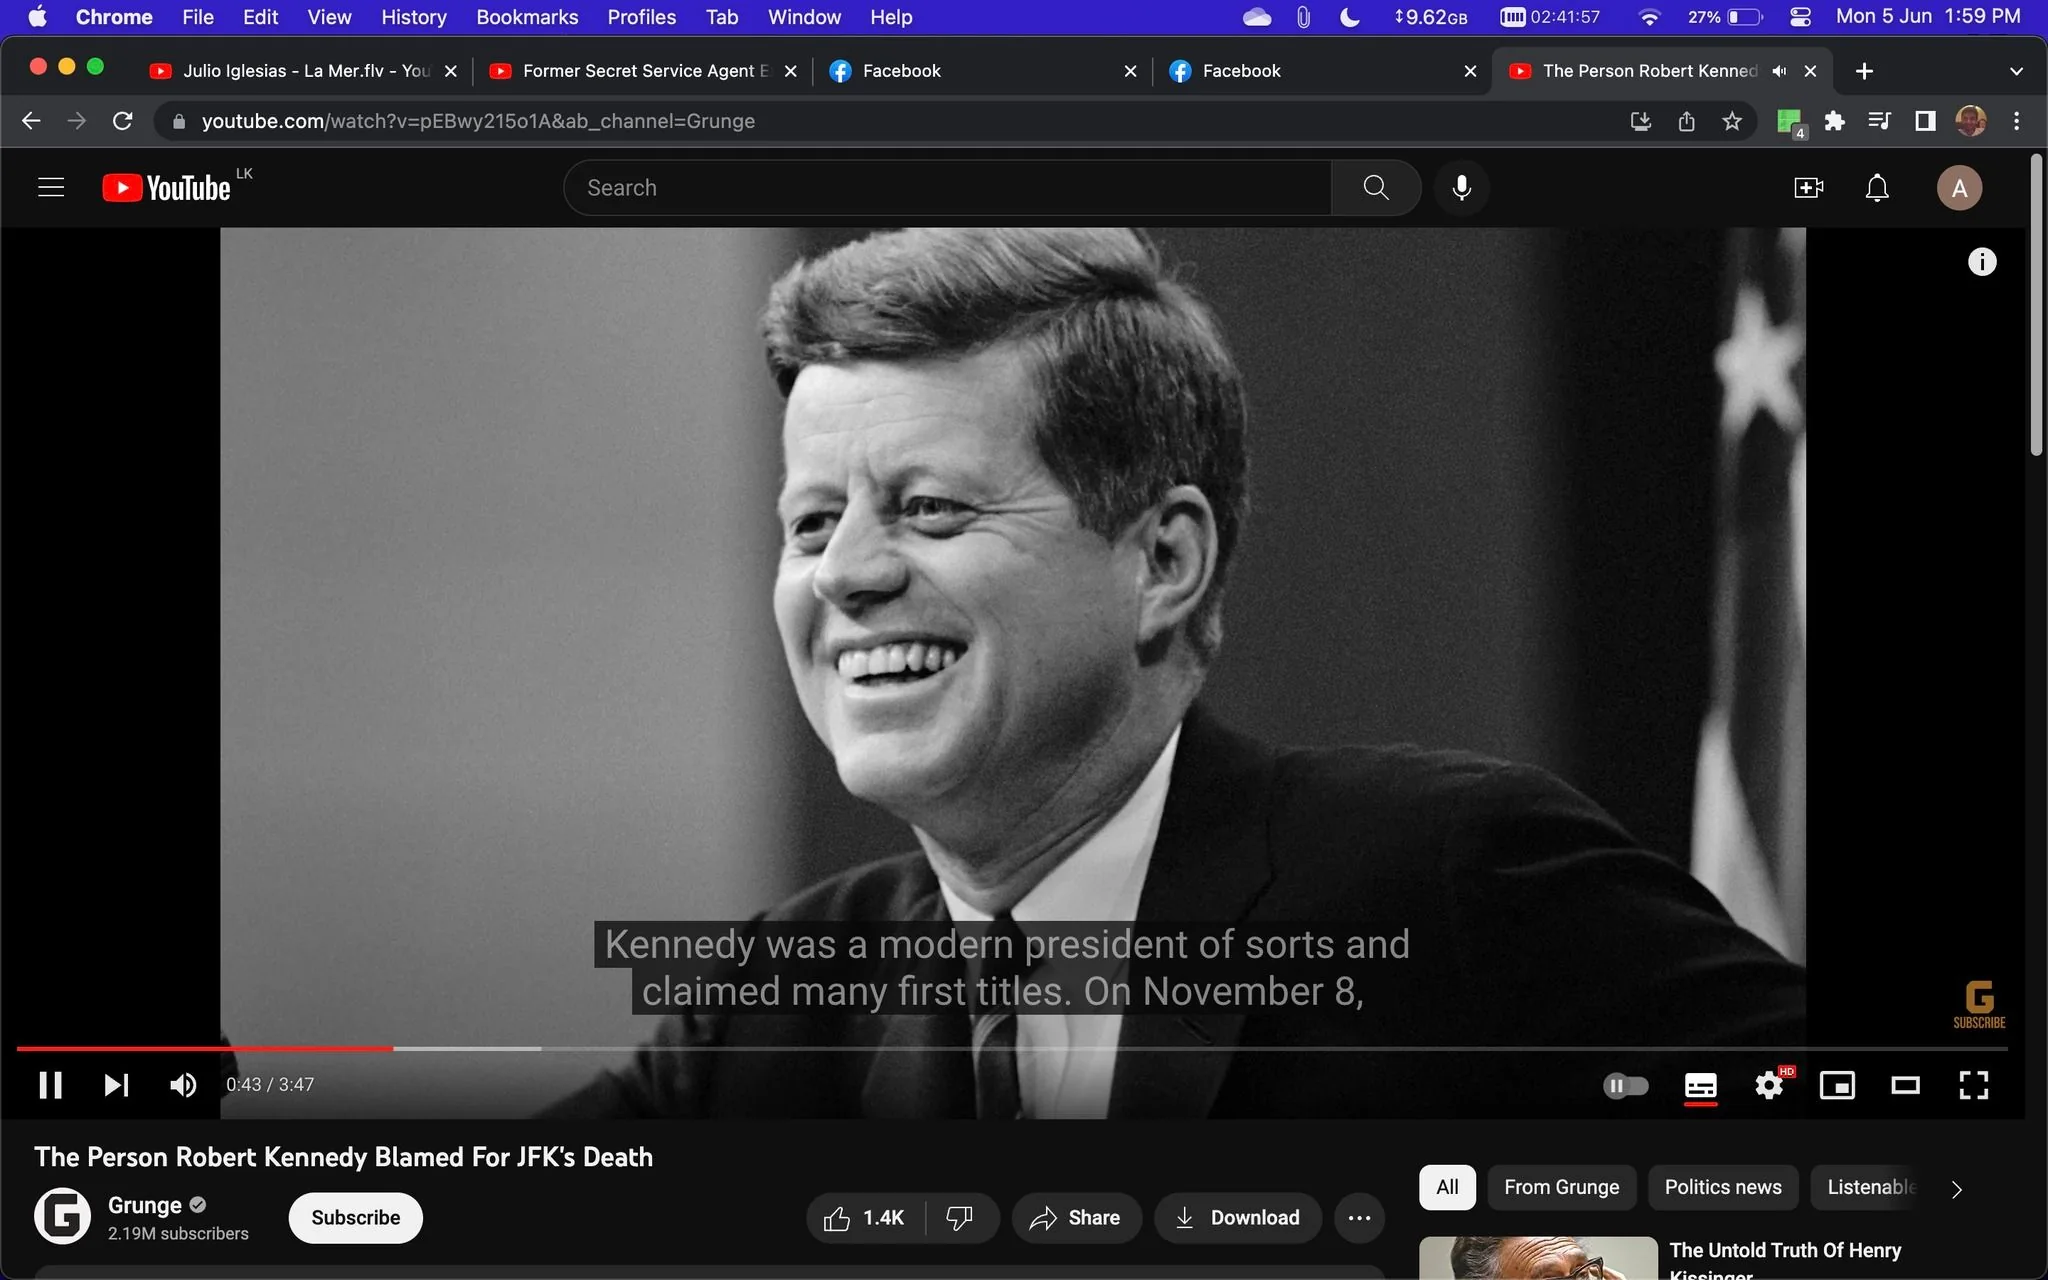Enter full screen mode
This screenshot has width=2048, height=1280.
[1973, 1085]
